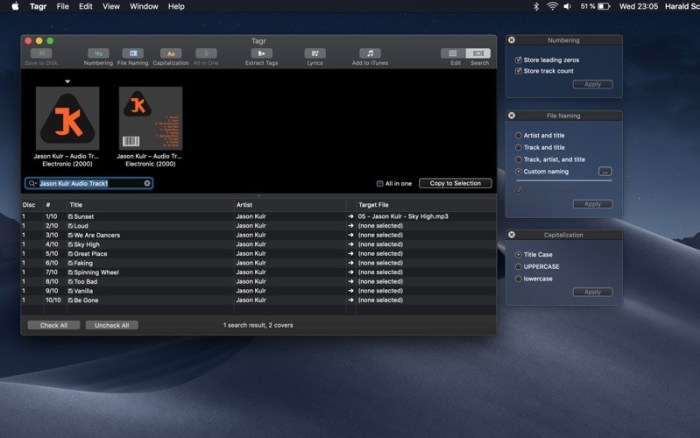Open the File Naming toolbar tool
The height and width of the screenshot is (438, 700).
coord(133,54)
